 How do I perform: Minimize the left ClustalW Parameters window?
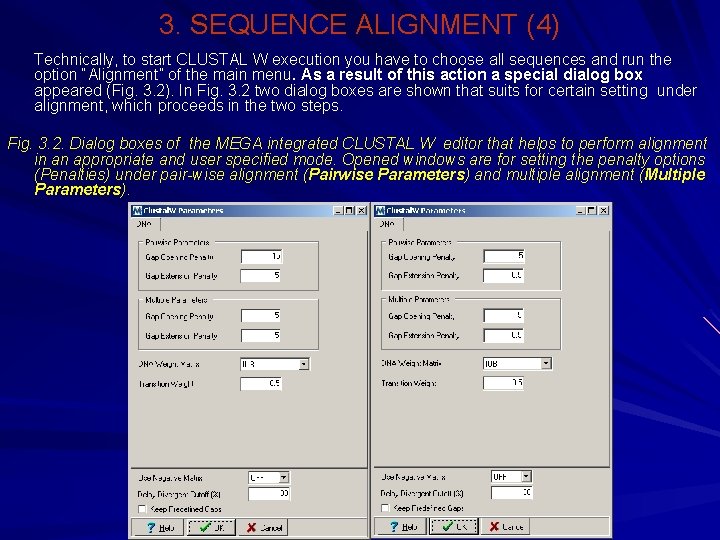pos(338,211)
